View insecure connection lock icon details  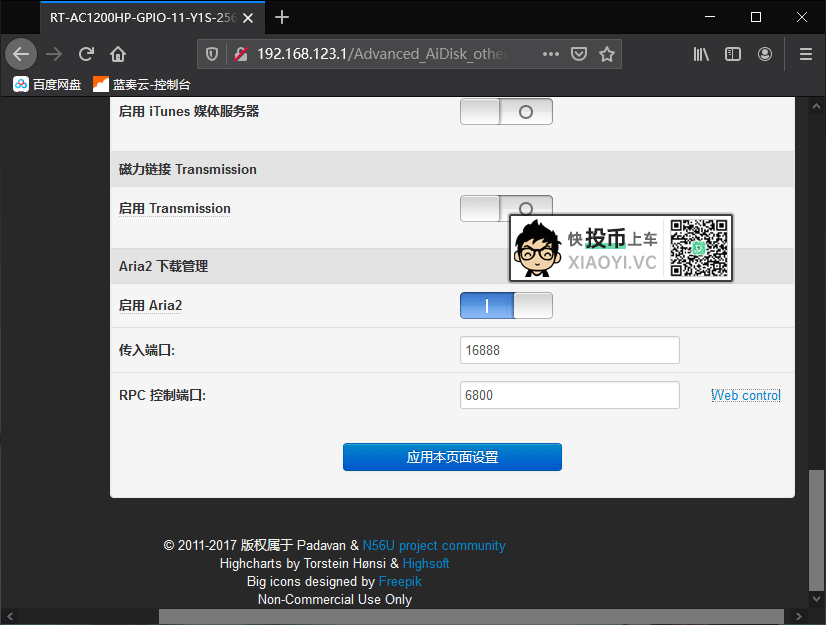coord(241,54)
